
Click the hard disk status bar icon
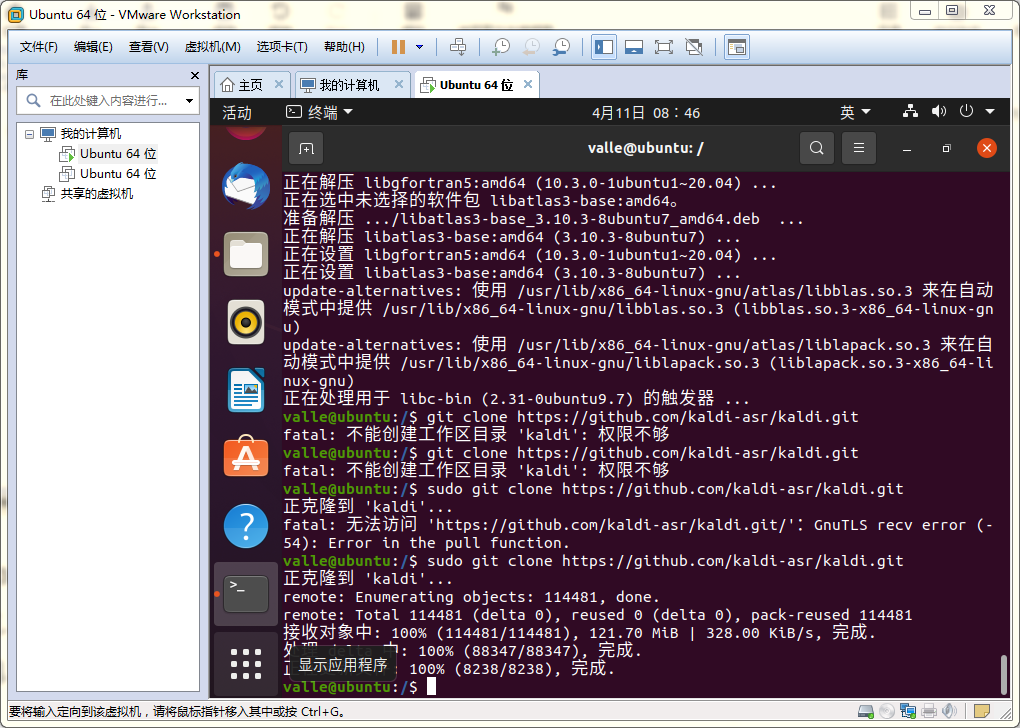pyautogui.click(x=866, y=711)
